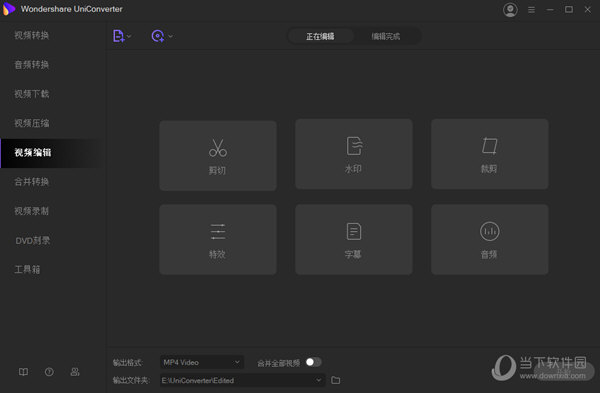Open the 特效 effects tool card
Screen dimensions: 600x393
coord(218,239)
